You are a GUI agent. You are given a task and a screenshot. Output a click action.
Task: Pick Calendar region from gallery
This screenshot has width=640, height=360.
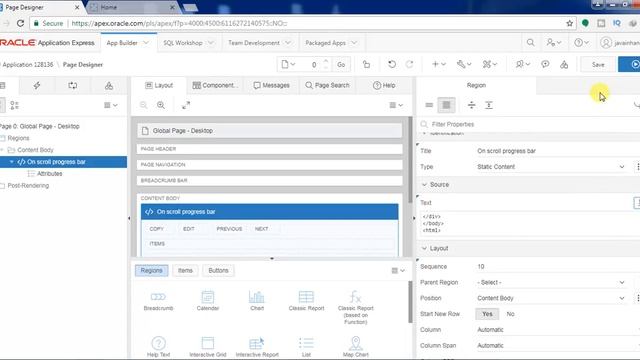pyautogui.click(x=208, y=301)
